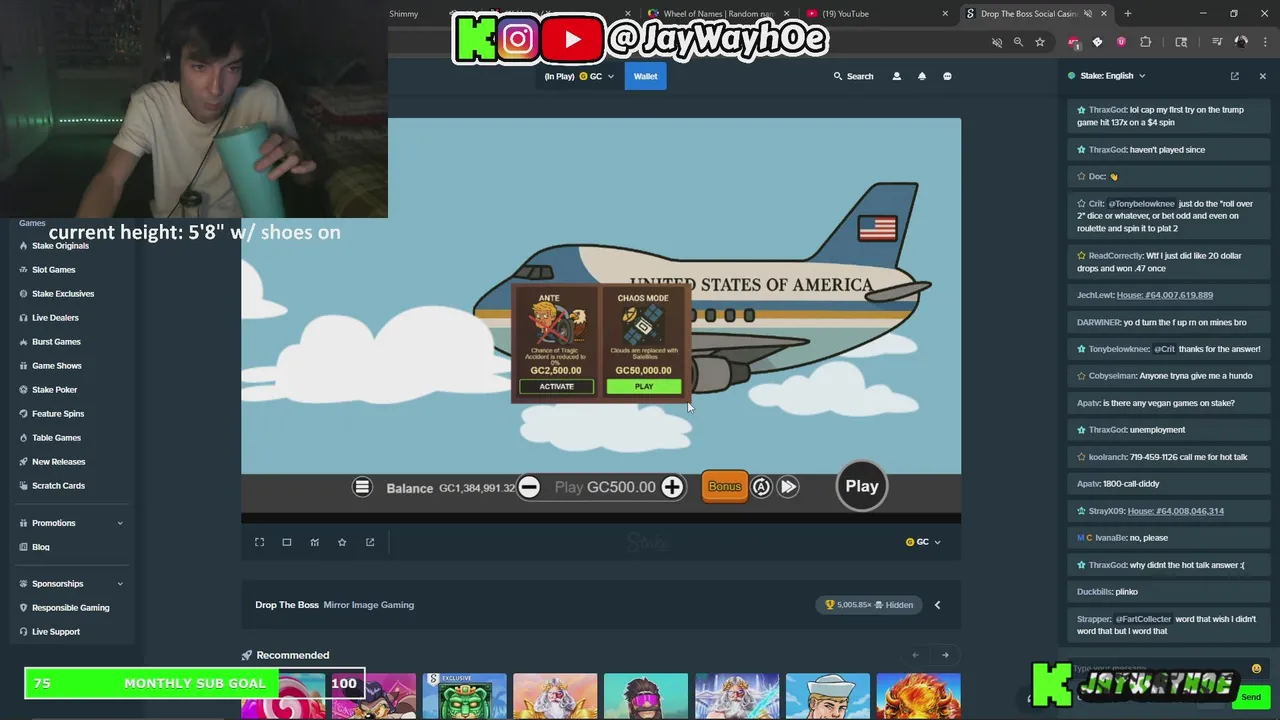The height and width of the screenshot is (720, 1280).
Task: Toggle the turbo fast-forward icon
Action: [x=788, y=487]
